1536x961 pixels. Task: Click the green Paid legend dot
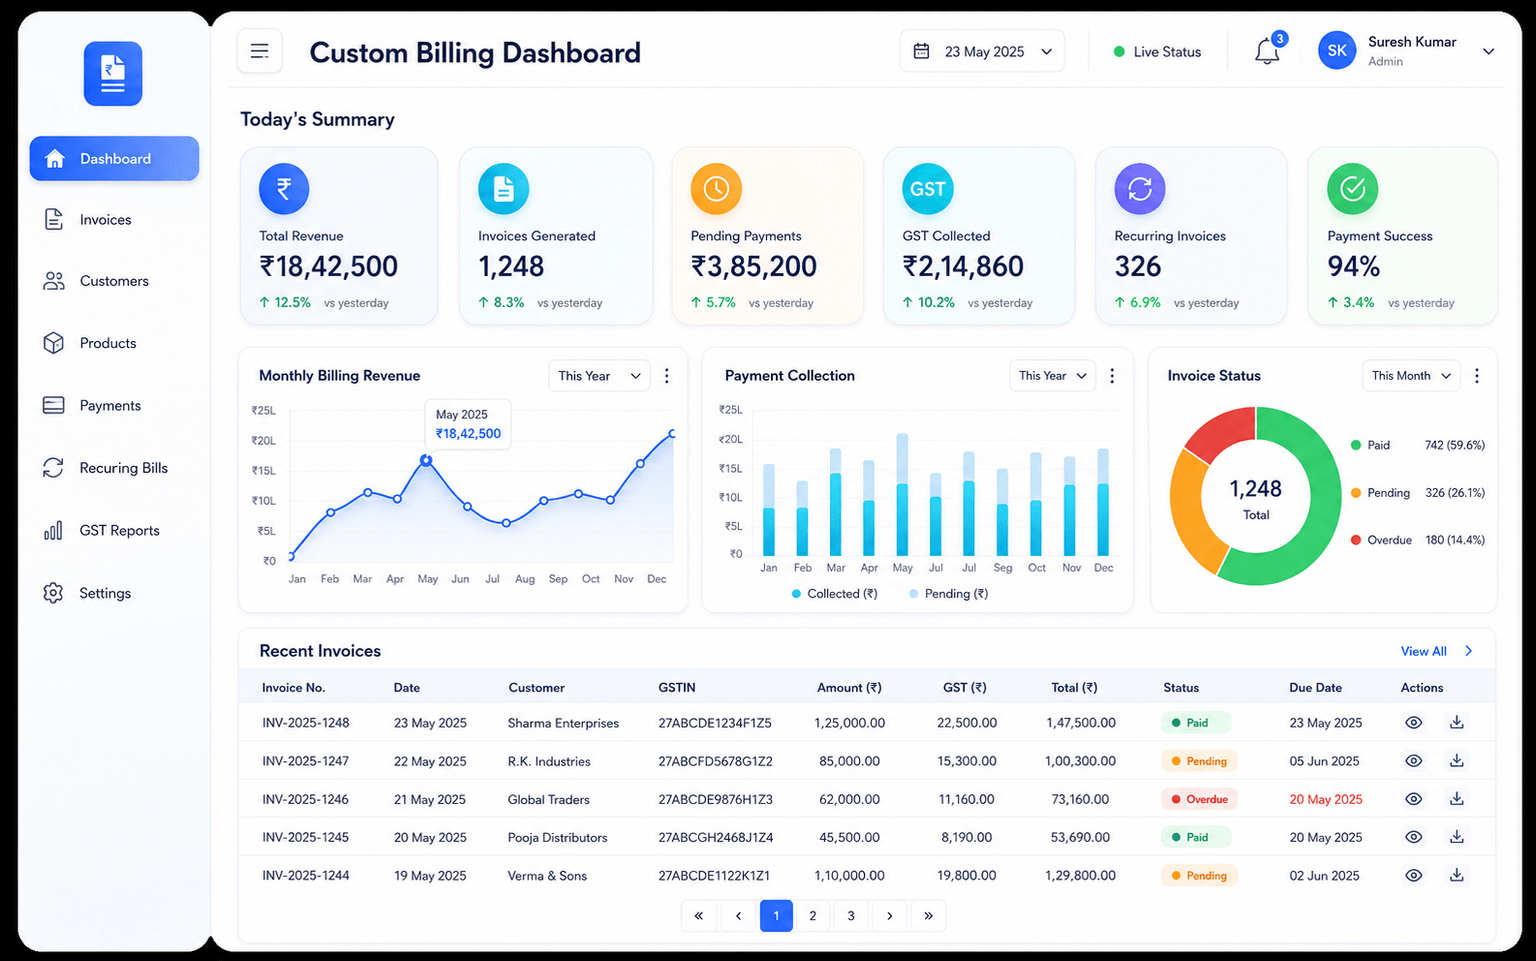[1356, 445]
